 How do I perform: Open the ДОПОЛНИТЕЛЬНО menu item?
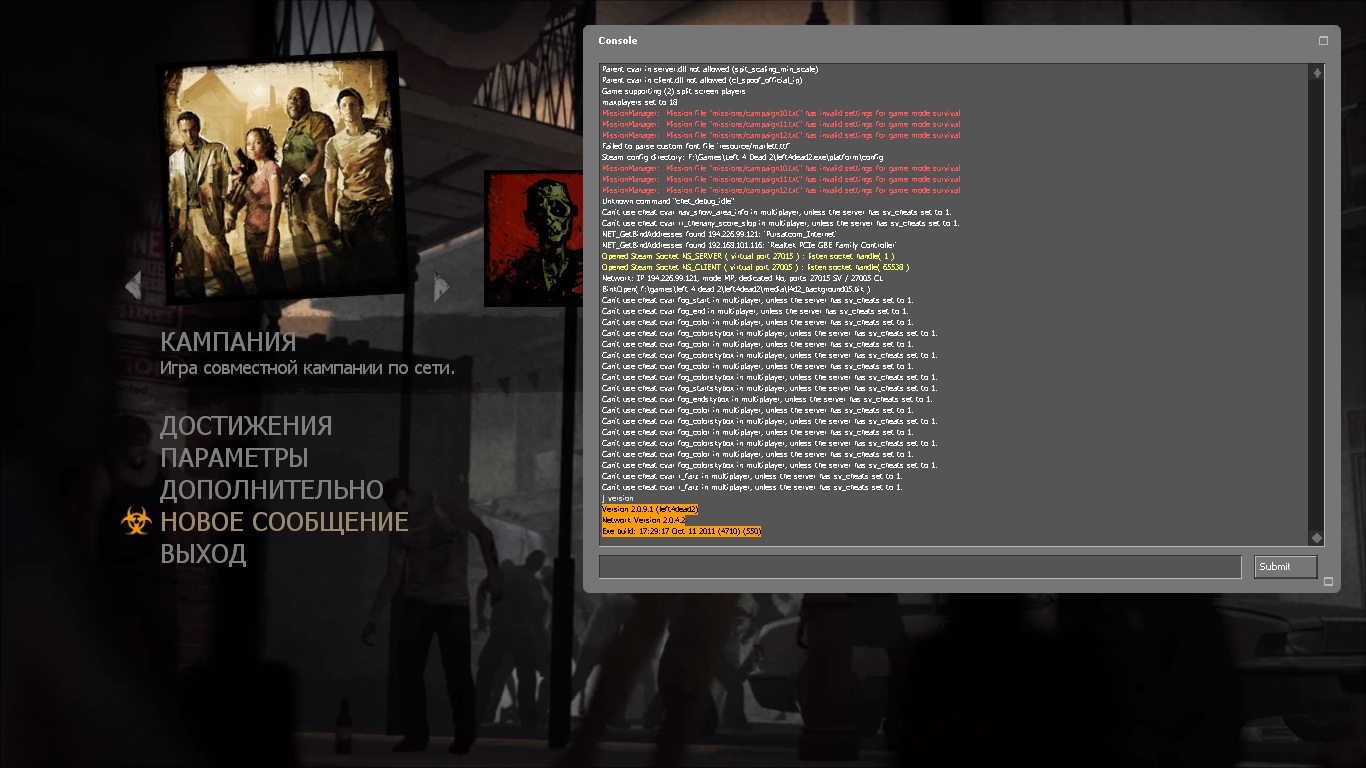pos(272,490)
